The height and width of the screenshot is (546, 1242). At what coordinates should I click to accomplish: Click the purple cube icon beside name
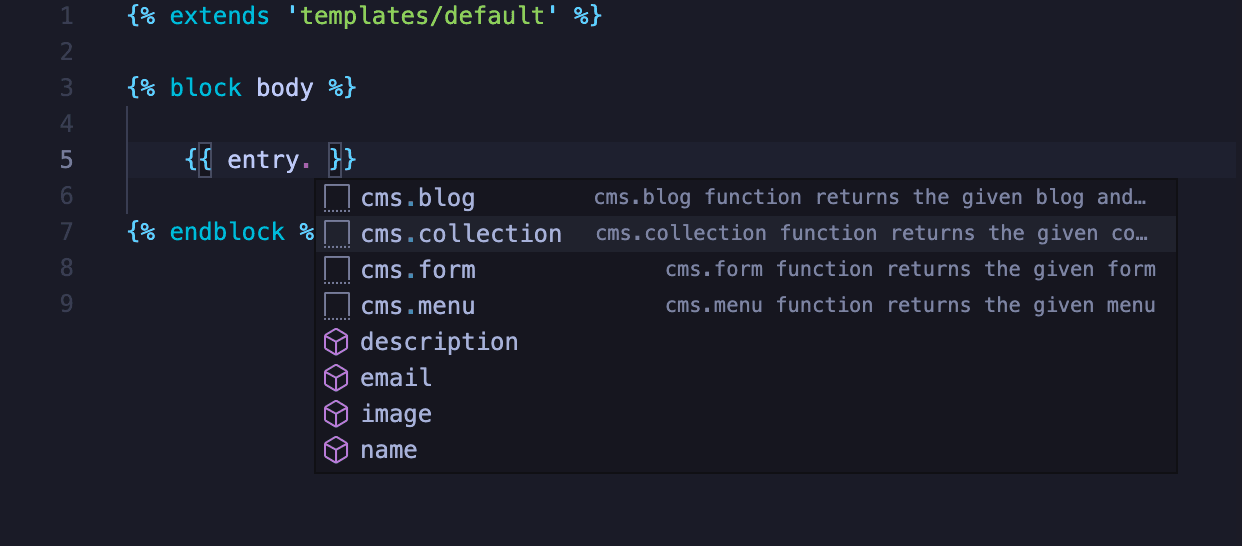pyautogui.click(x=337, y=450)
